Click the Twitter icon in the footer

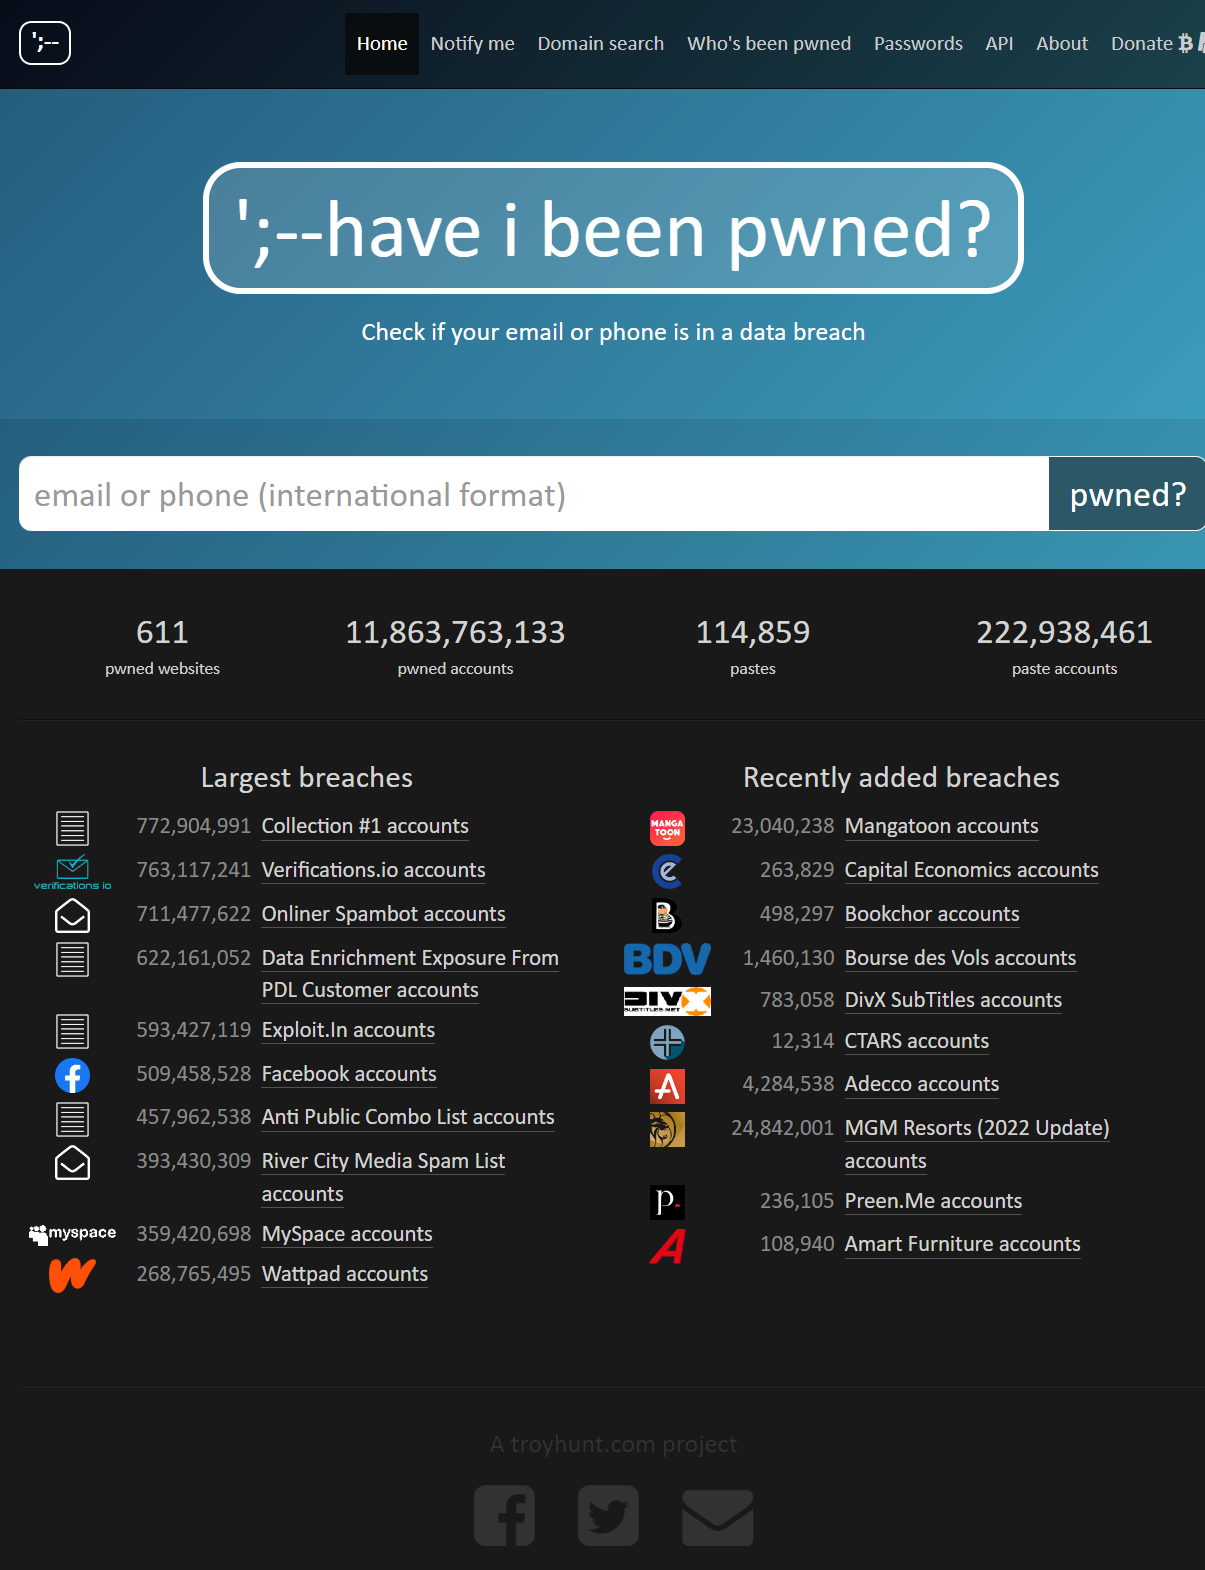tap(608, 1515)
